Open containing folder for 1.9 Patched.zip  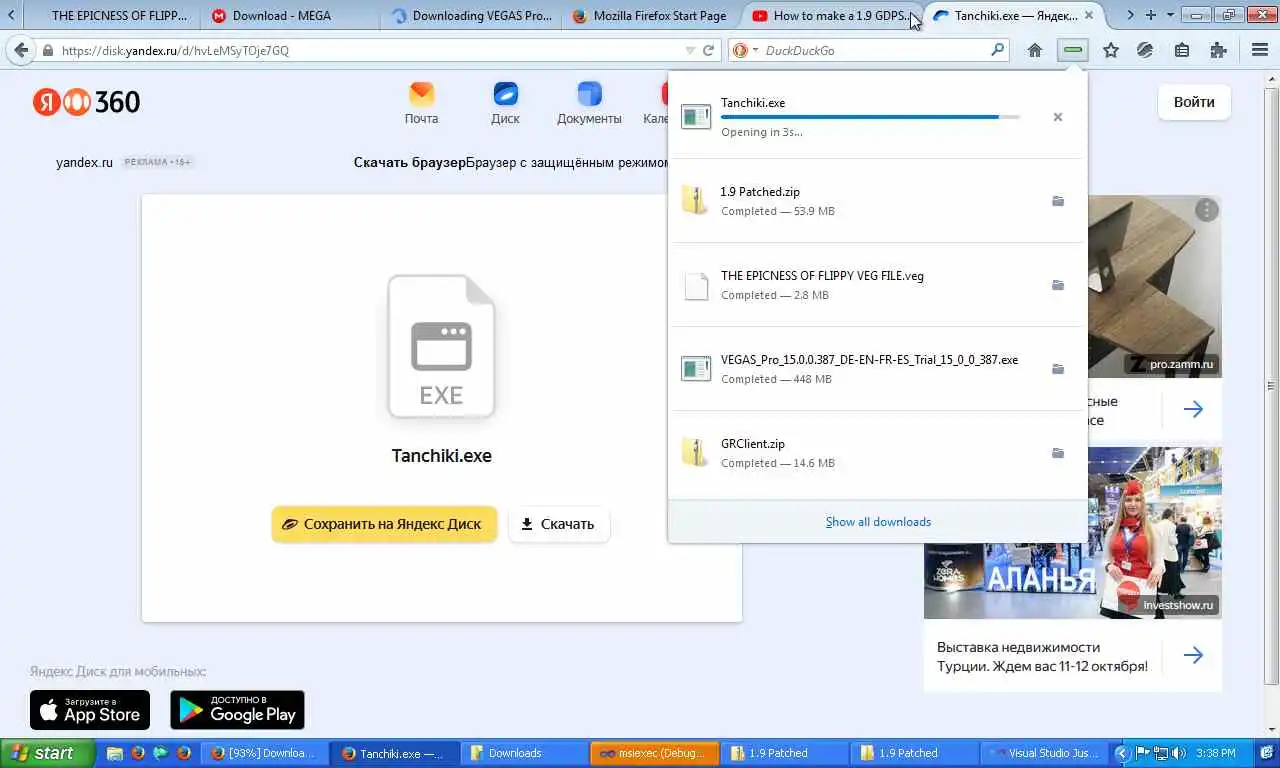click(1058, 201)
